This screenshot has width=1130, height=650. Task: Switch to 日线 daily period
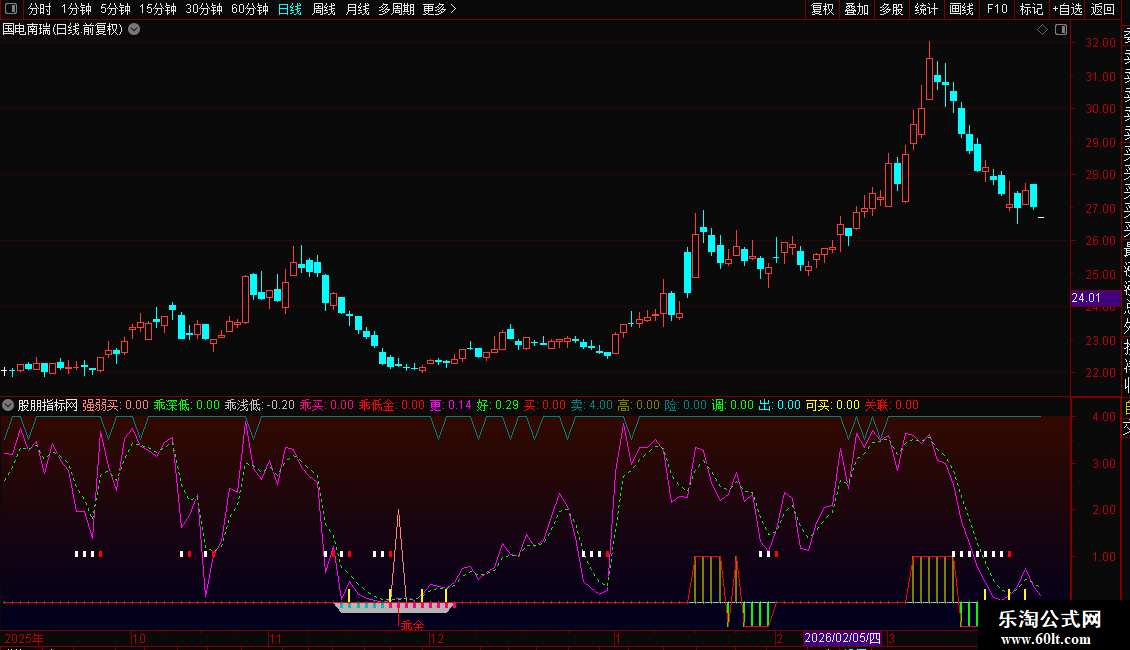290,9
